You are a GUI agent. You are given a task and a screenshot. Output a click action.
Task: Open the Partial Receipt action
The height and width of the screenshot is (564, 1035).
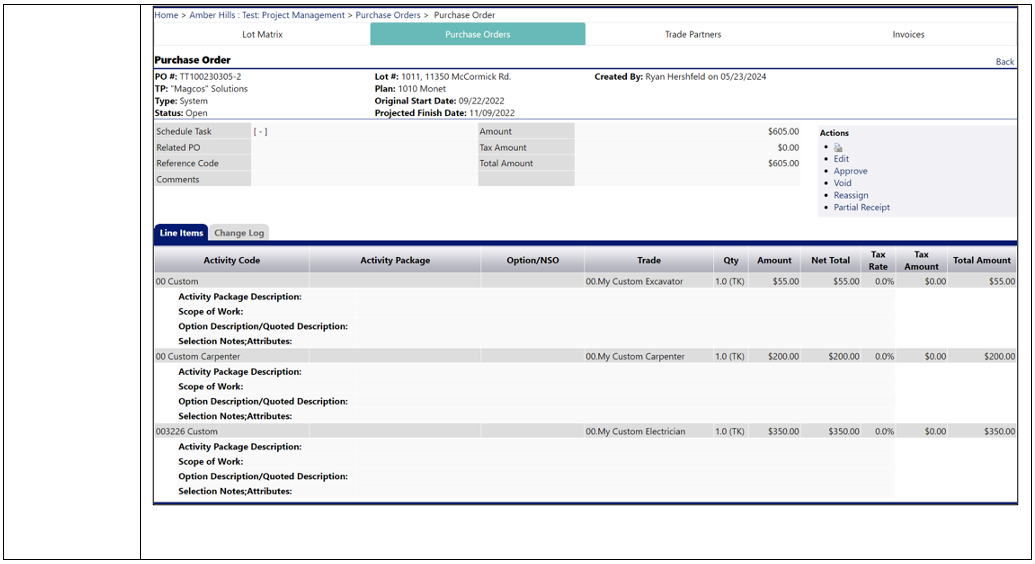pos(861,207)
